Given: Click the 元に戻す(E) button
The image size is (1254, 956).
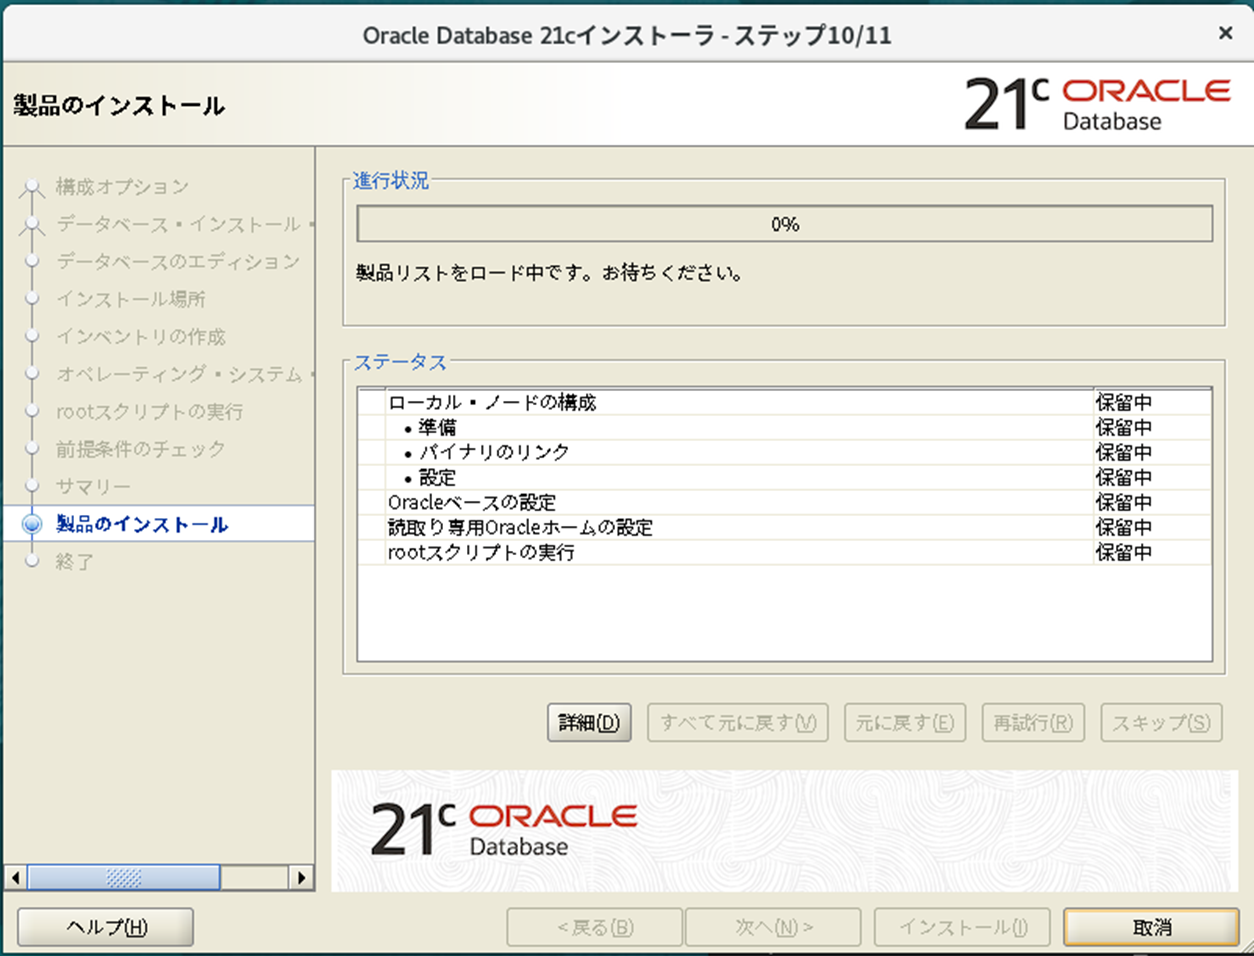Looking at the screenshot, I should click(x=905, y=722).
